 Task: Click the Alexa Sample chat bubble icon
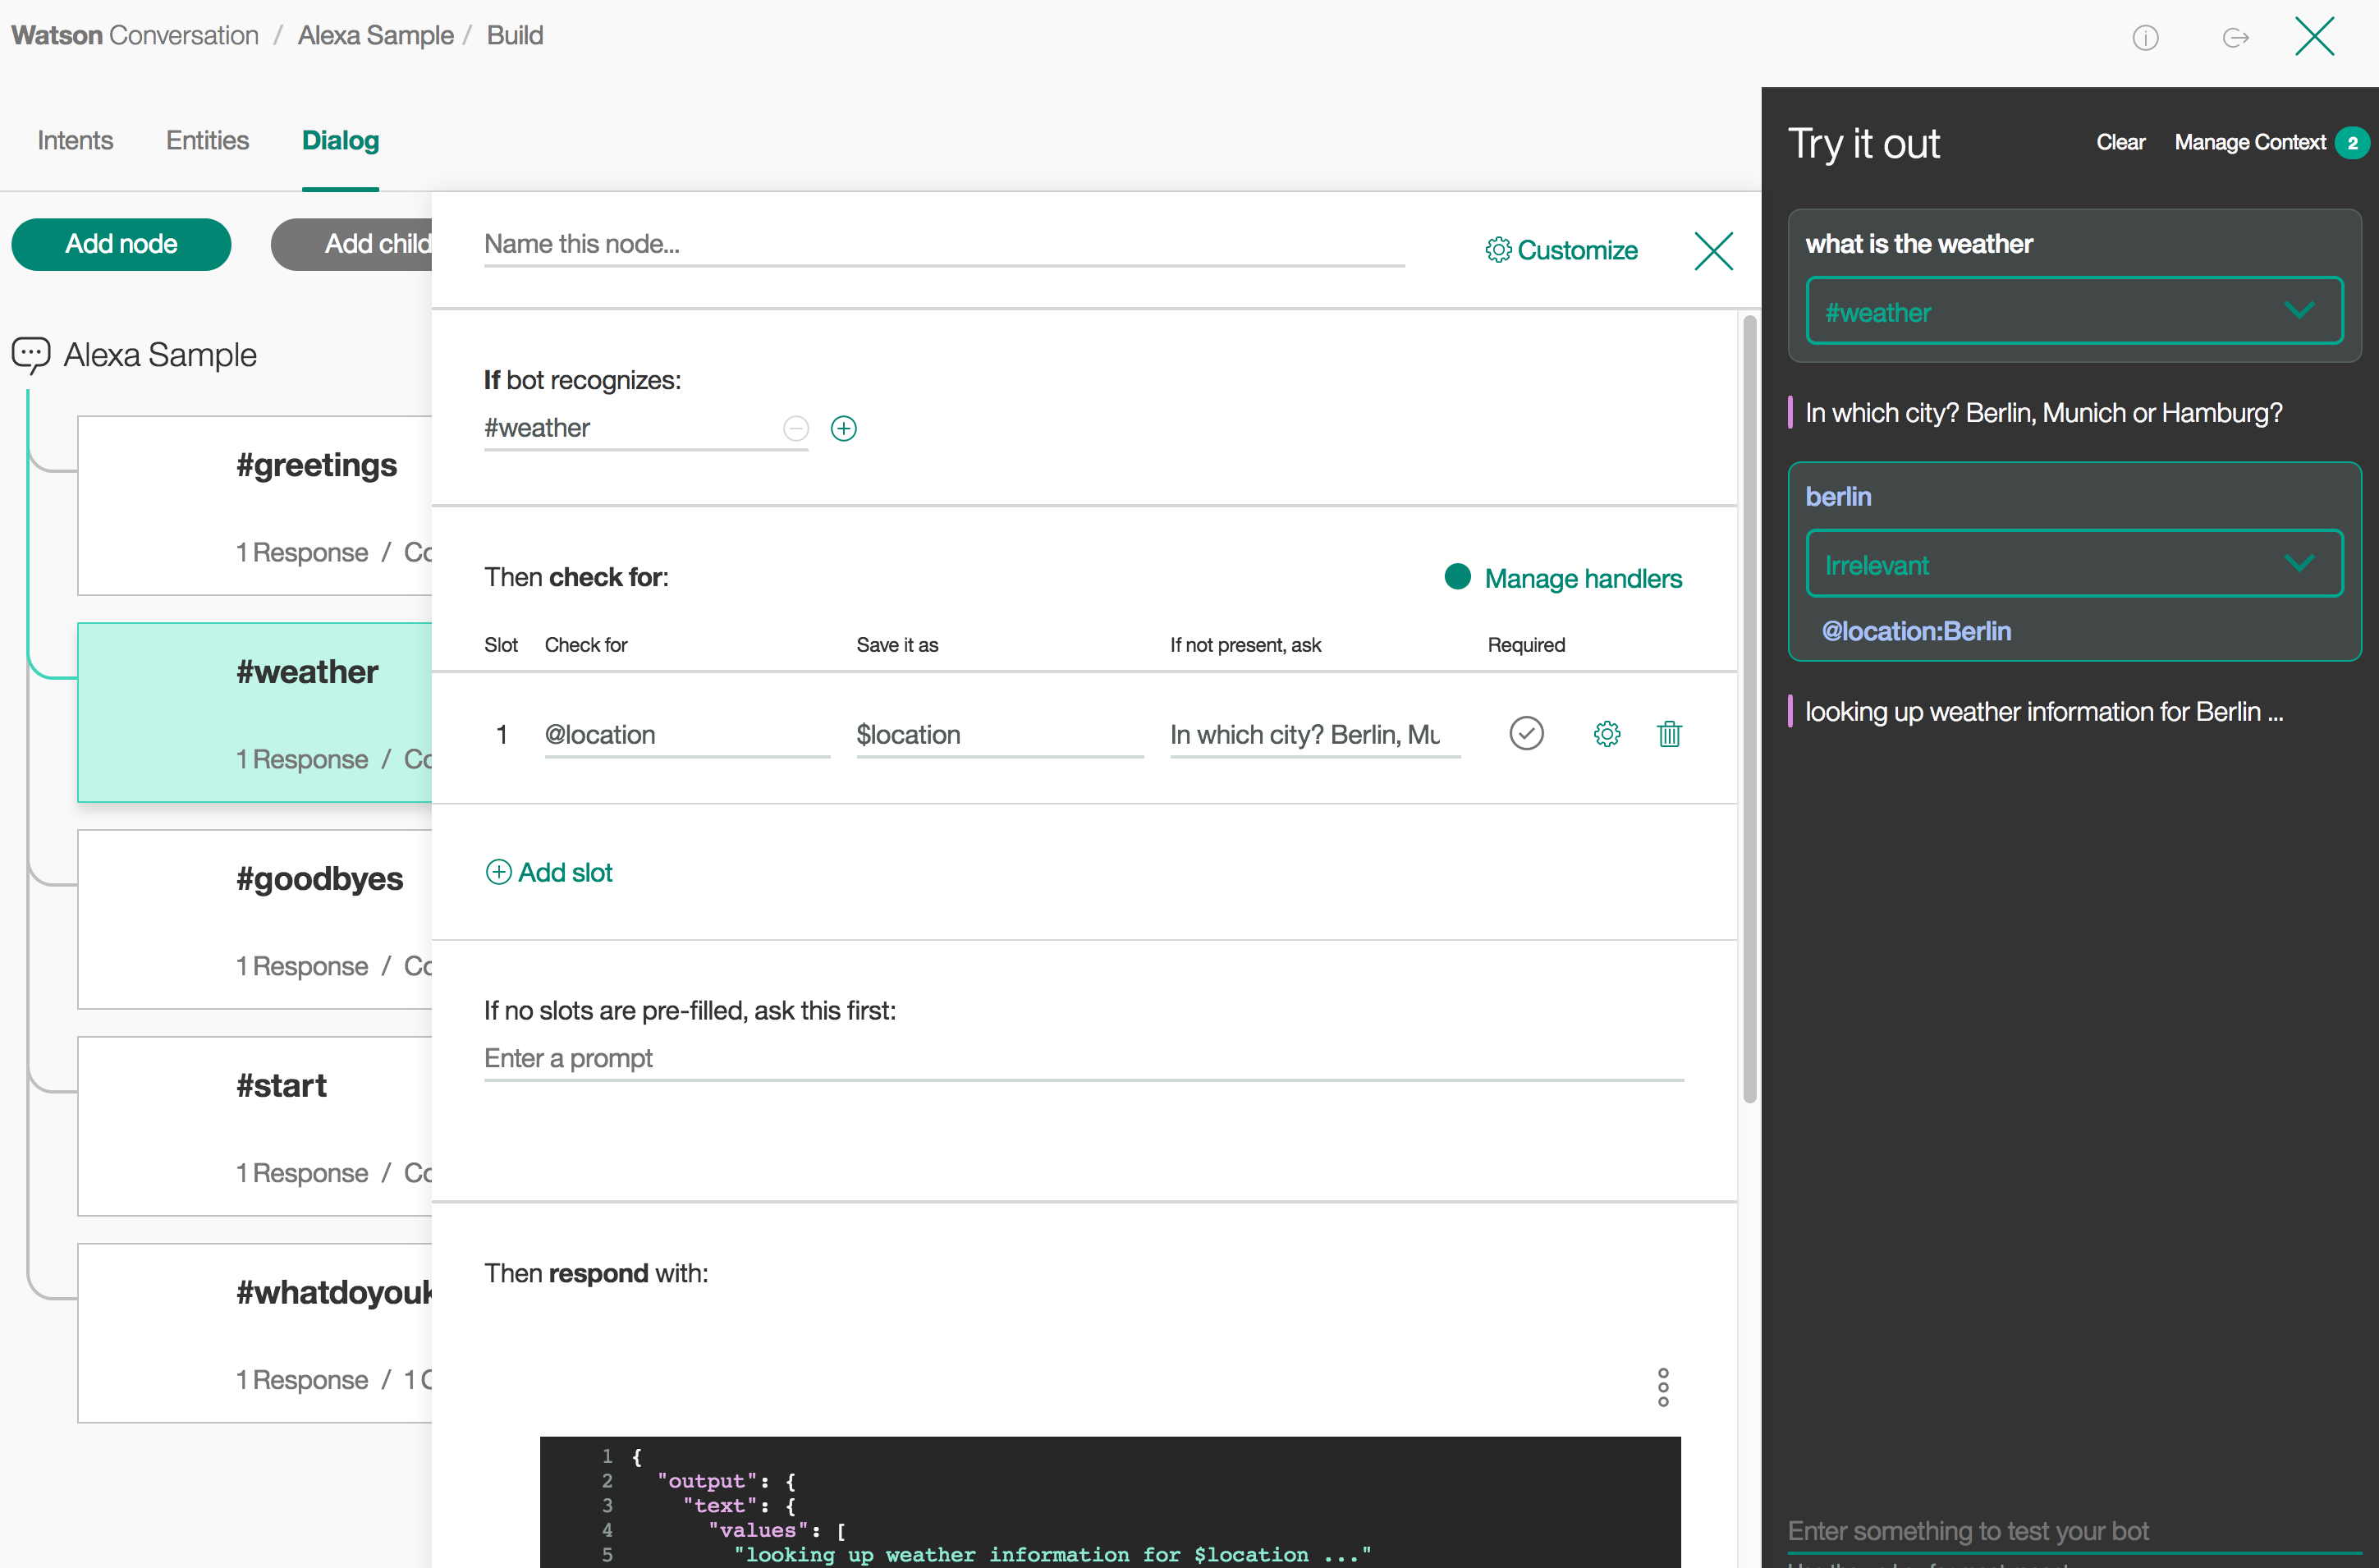click(31, 354)
